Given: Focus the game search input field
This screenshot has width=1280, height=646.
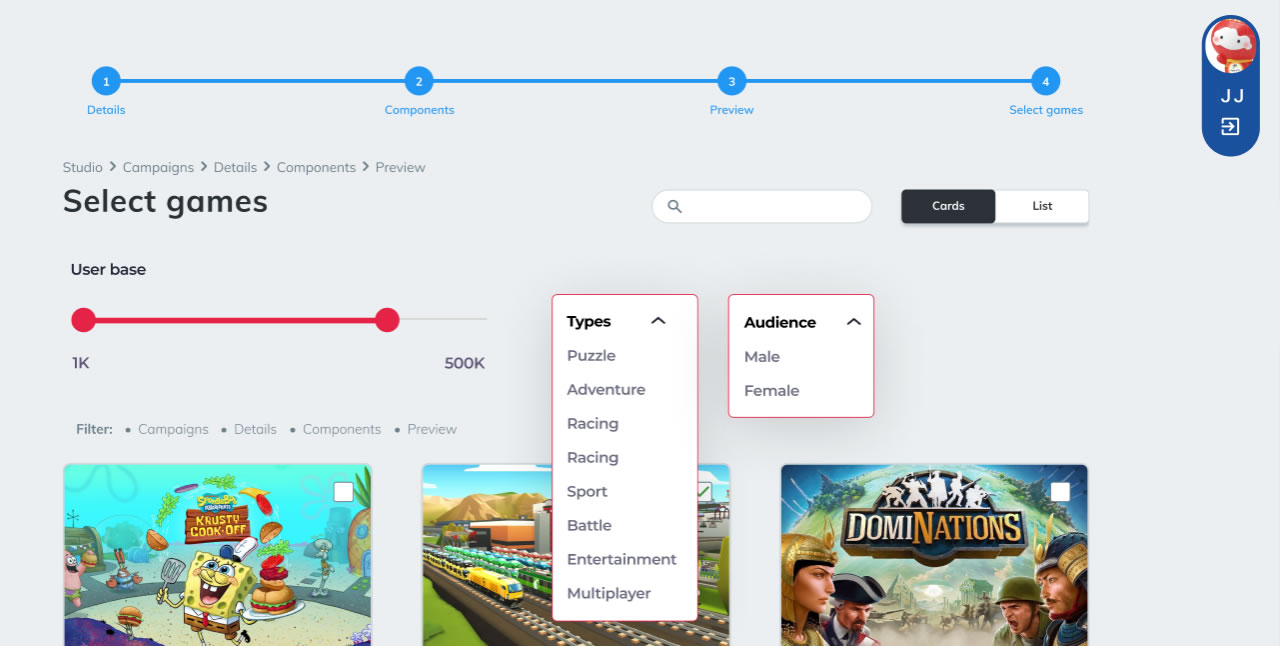Looking at the screenshot, I should coord(762,206).
